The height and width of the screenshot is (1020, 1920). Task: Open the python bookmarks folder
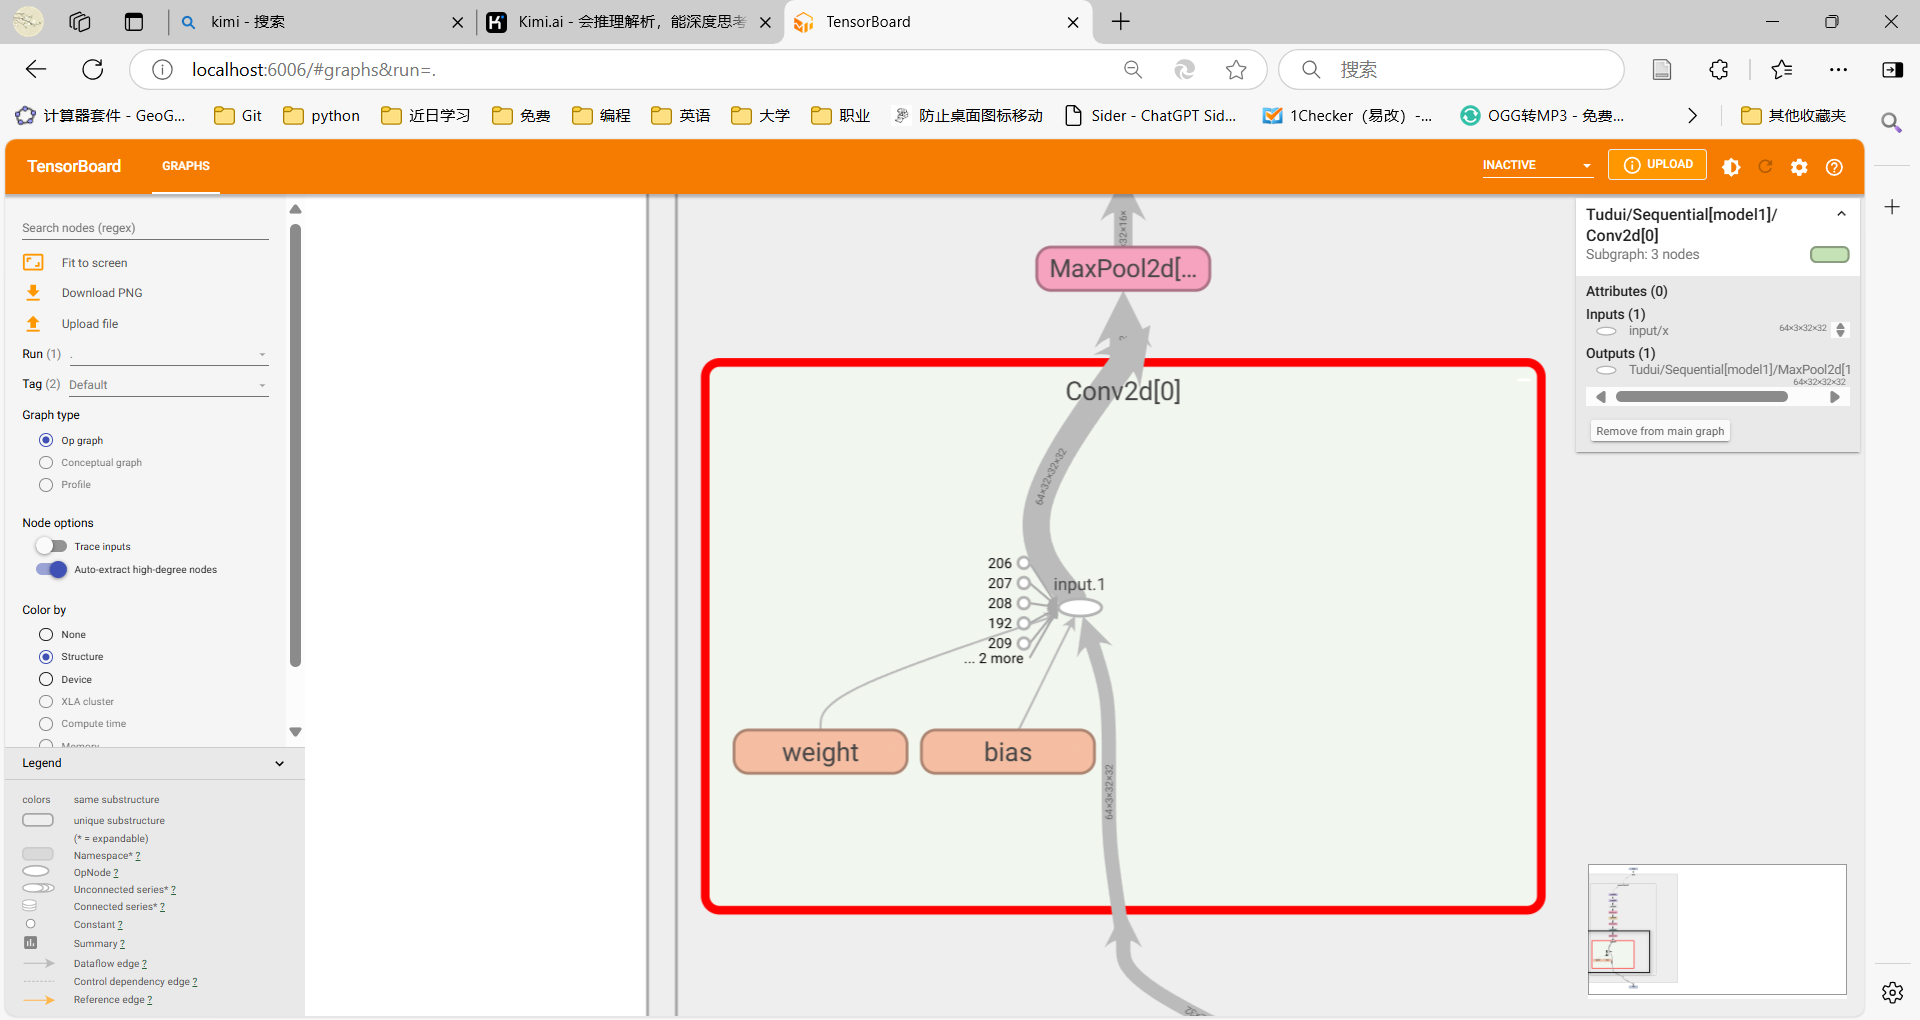[322, 116]
